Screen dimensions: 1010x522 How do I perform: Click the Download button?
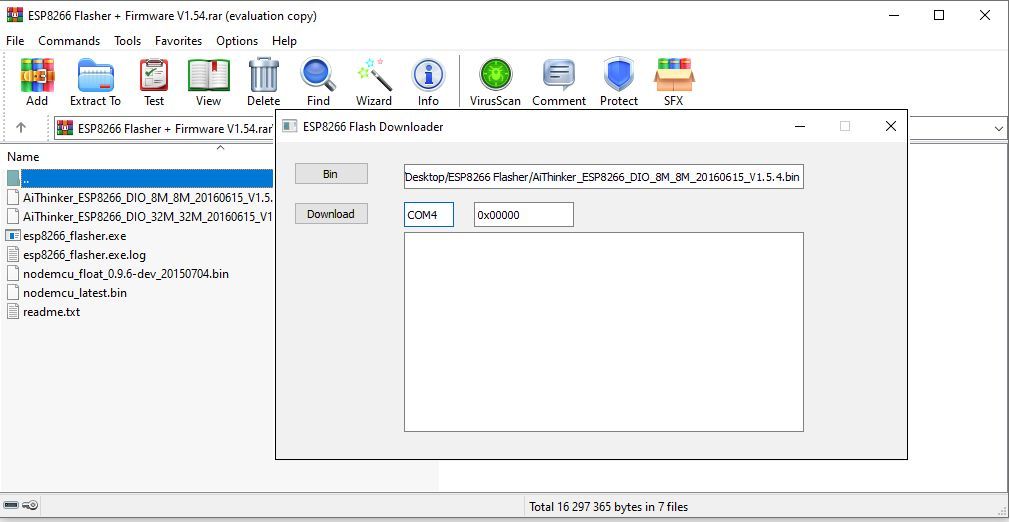331,214
